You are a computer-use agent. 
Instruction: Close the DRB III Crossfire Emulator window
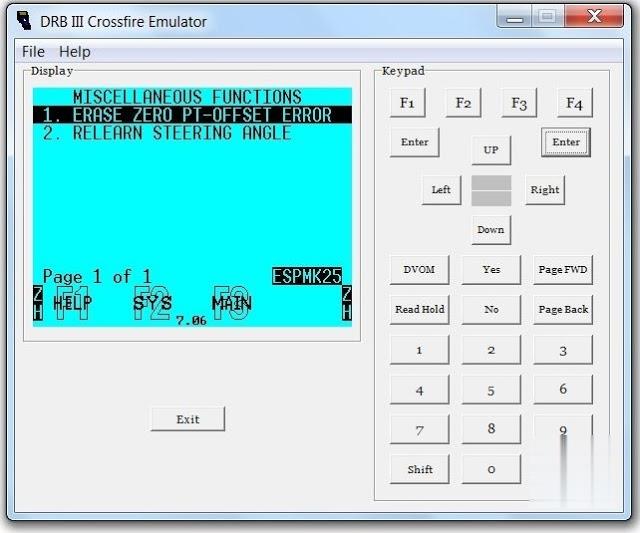point(594,17)
